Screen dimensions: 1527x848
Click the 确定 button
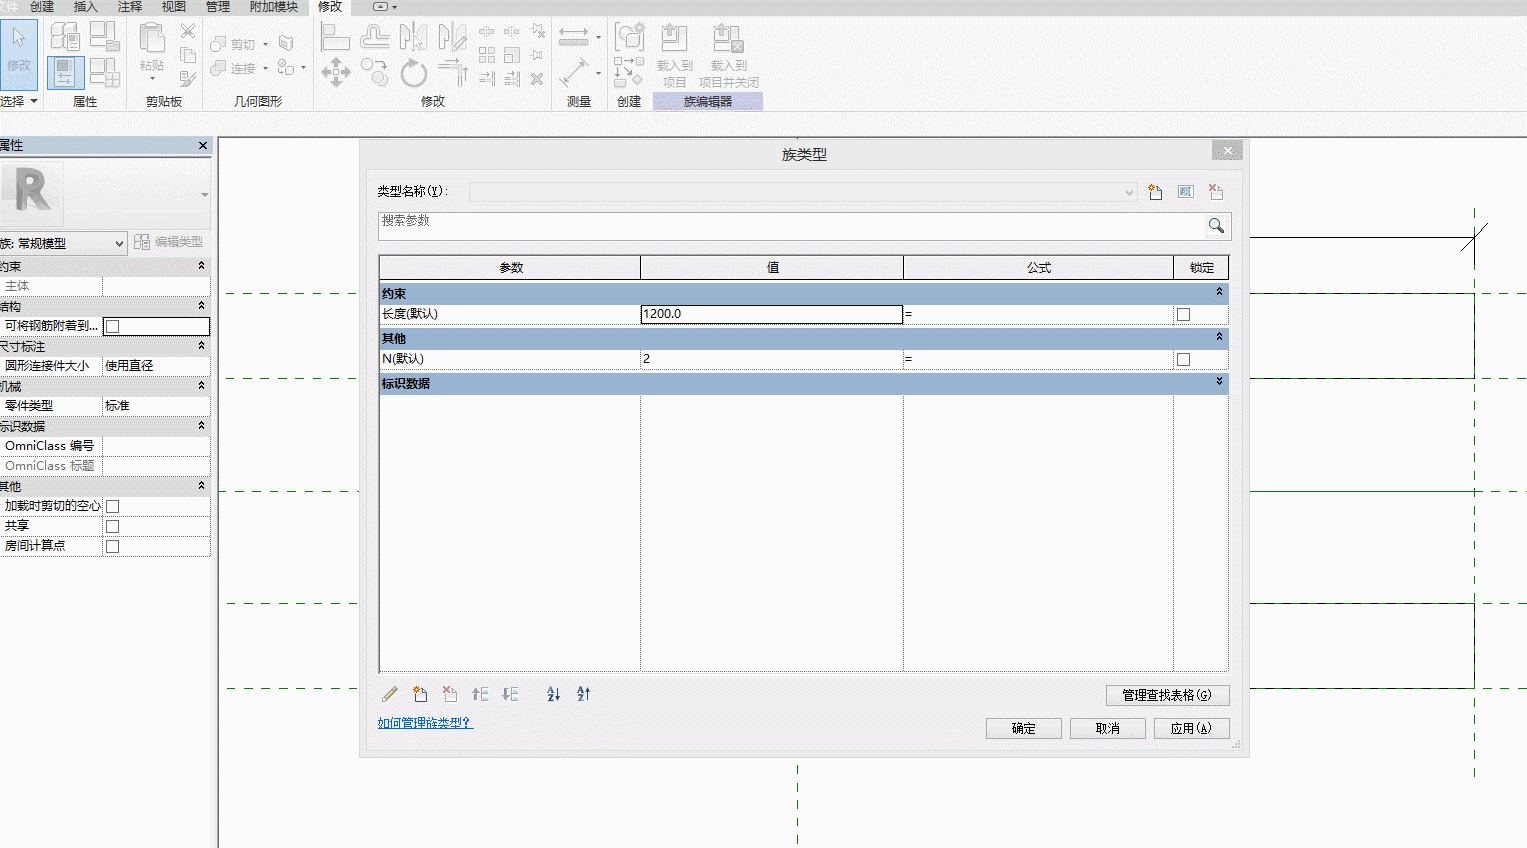(1024, 729)
